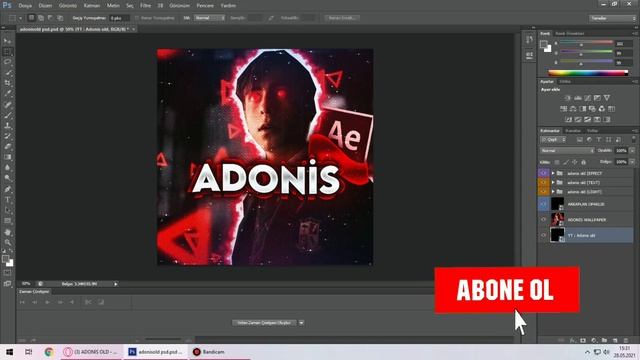Select the Blur tool

point(7,168)
